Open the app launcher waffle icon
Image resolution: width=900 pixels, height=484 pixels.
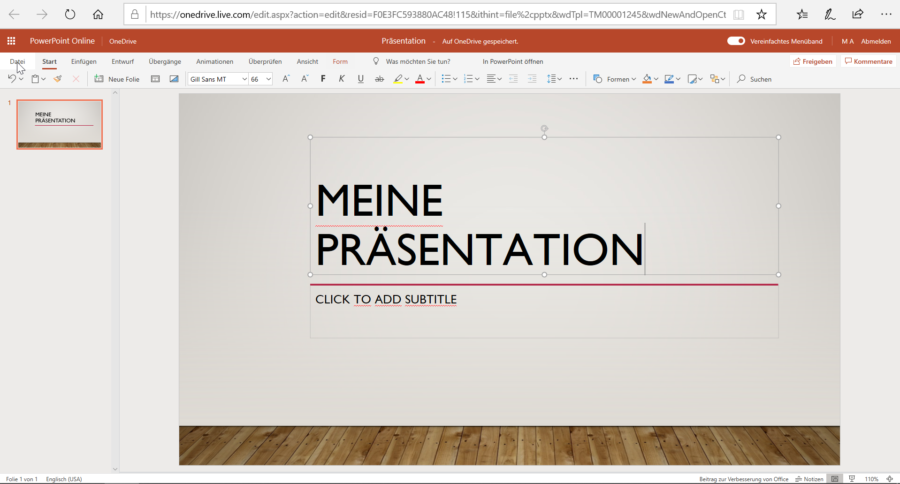[x=11, y=41]
